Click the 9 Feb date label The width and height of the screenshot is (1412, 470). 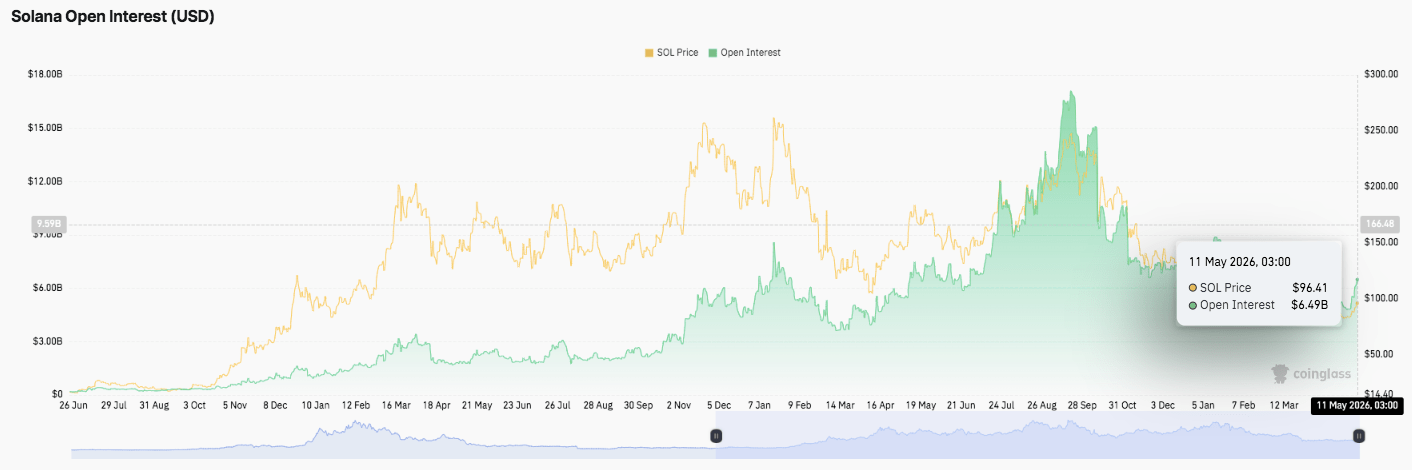pos(799,405)
